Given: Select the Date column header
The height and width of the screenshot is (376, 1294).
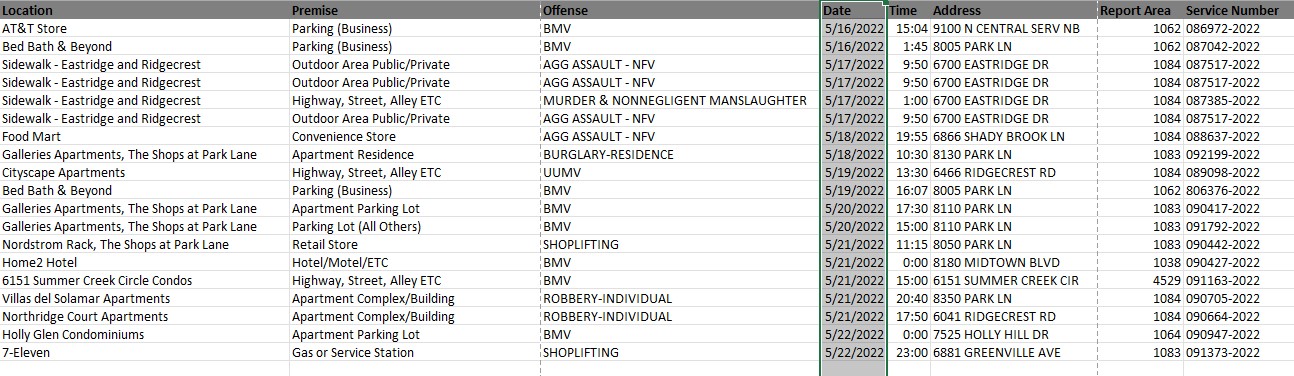Looking at the screenshot, I should (853, 10).
